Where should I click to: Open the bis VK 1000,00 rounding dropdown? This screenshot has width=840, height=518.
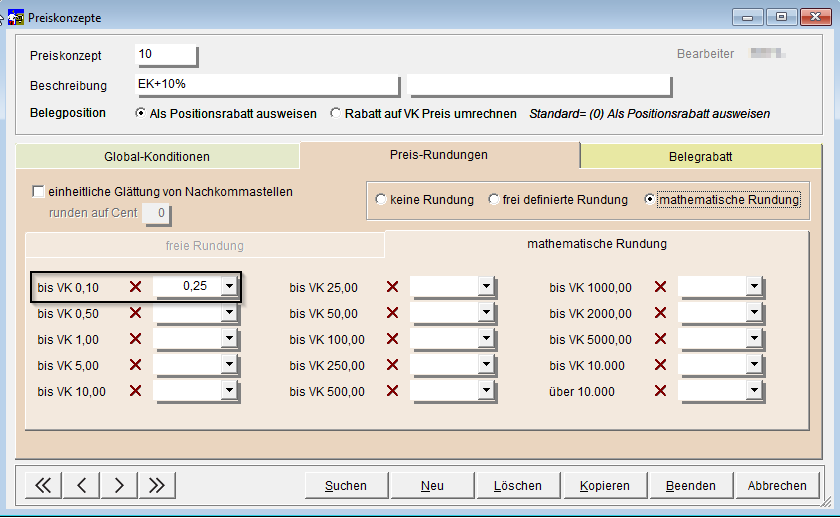[x=754, y=286]
